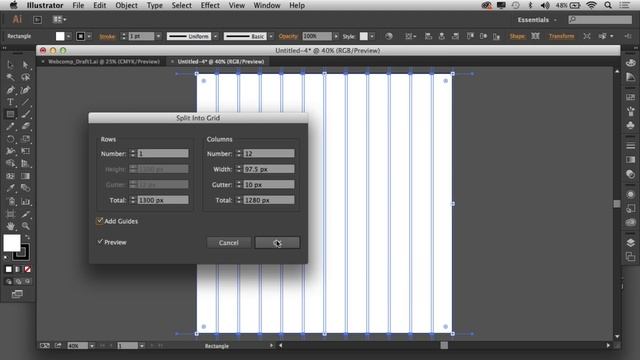This screenshot has width=640, height=360.
Task: Switch to Untitled-4 document tab
Action: (x=220, y=62)
